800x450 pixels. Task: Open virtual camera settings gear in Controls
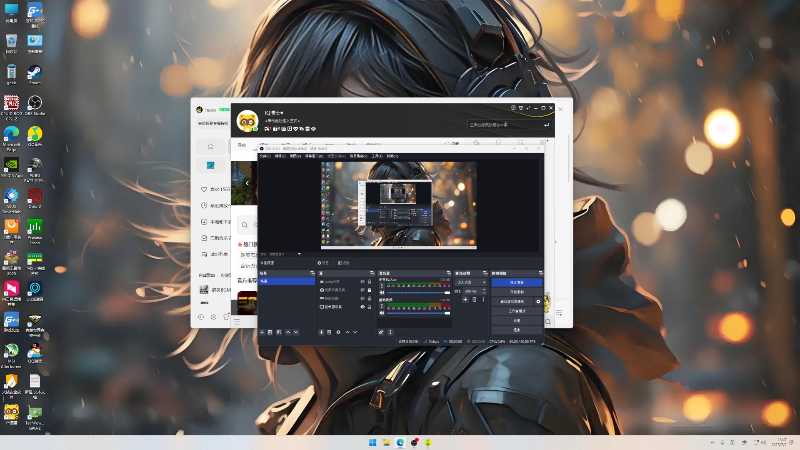(538, 302)
